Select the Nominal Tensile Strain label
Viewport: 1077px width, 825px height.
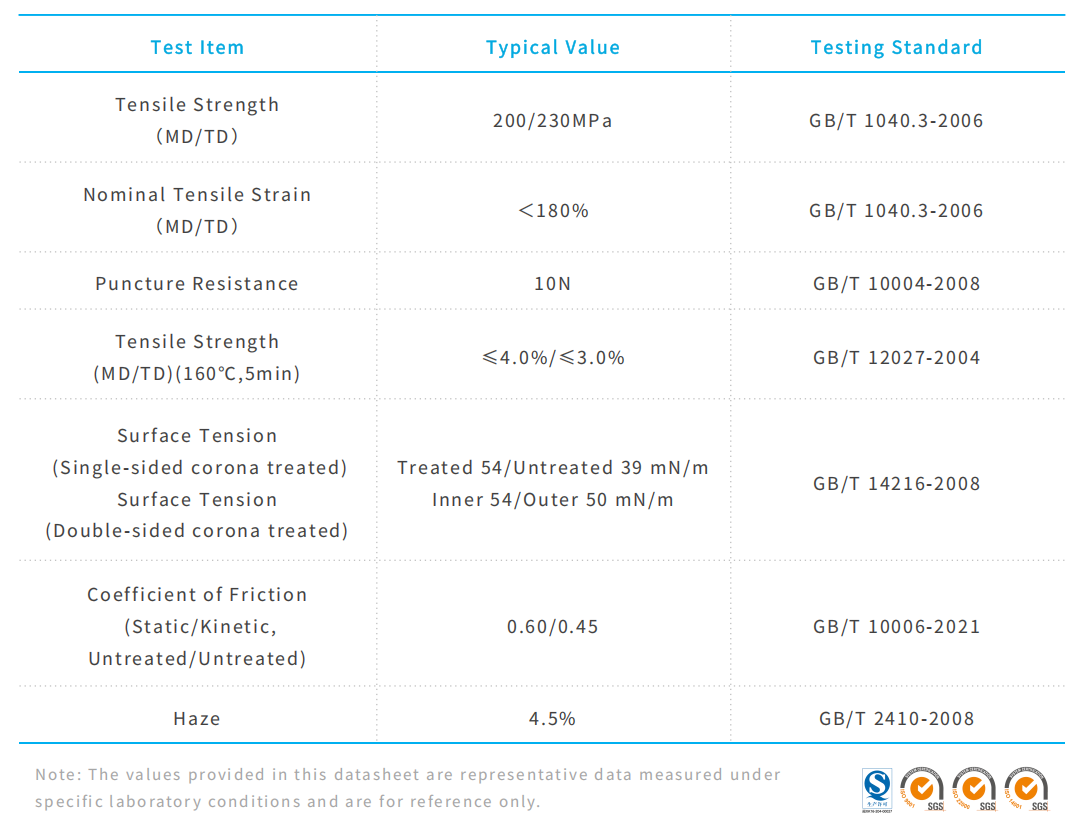click(x=197, y=195)
